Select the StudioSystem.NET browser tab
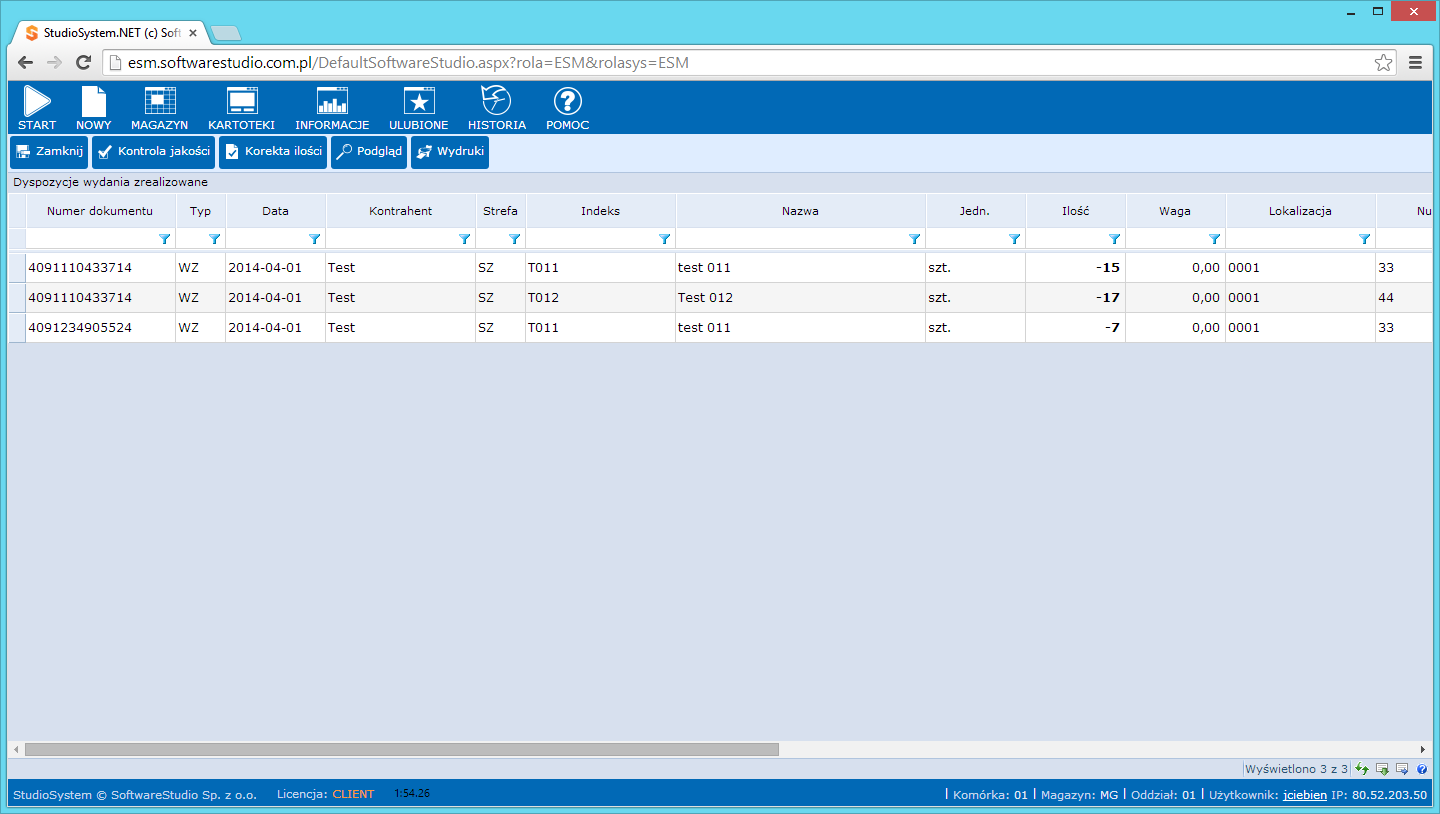This screenshot has height=814, width=1440. pyautogui.click(x=108, y=33)
